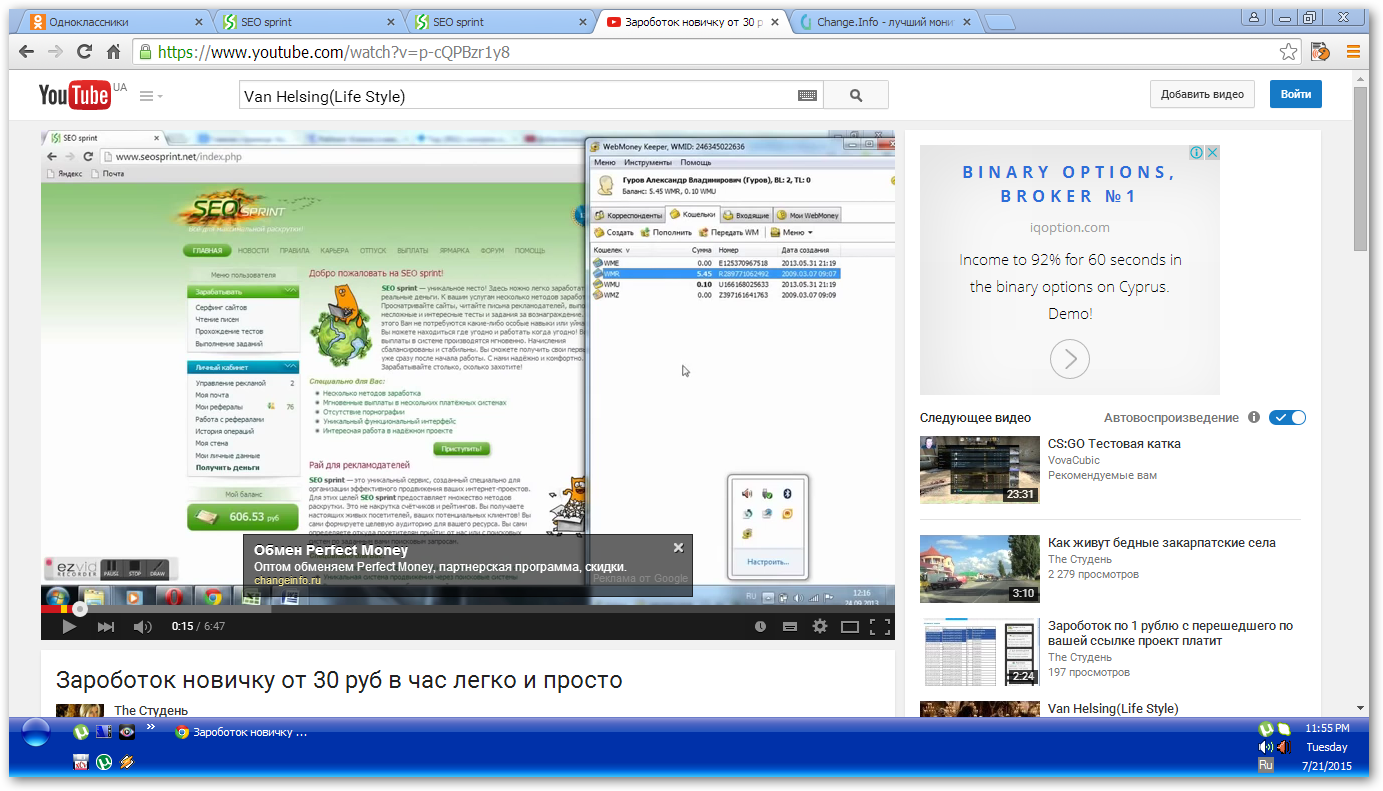Click the Добавить видео button
Screen dimensions: 1383x791
pos(1202,95)
